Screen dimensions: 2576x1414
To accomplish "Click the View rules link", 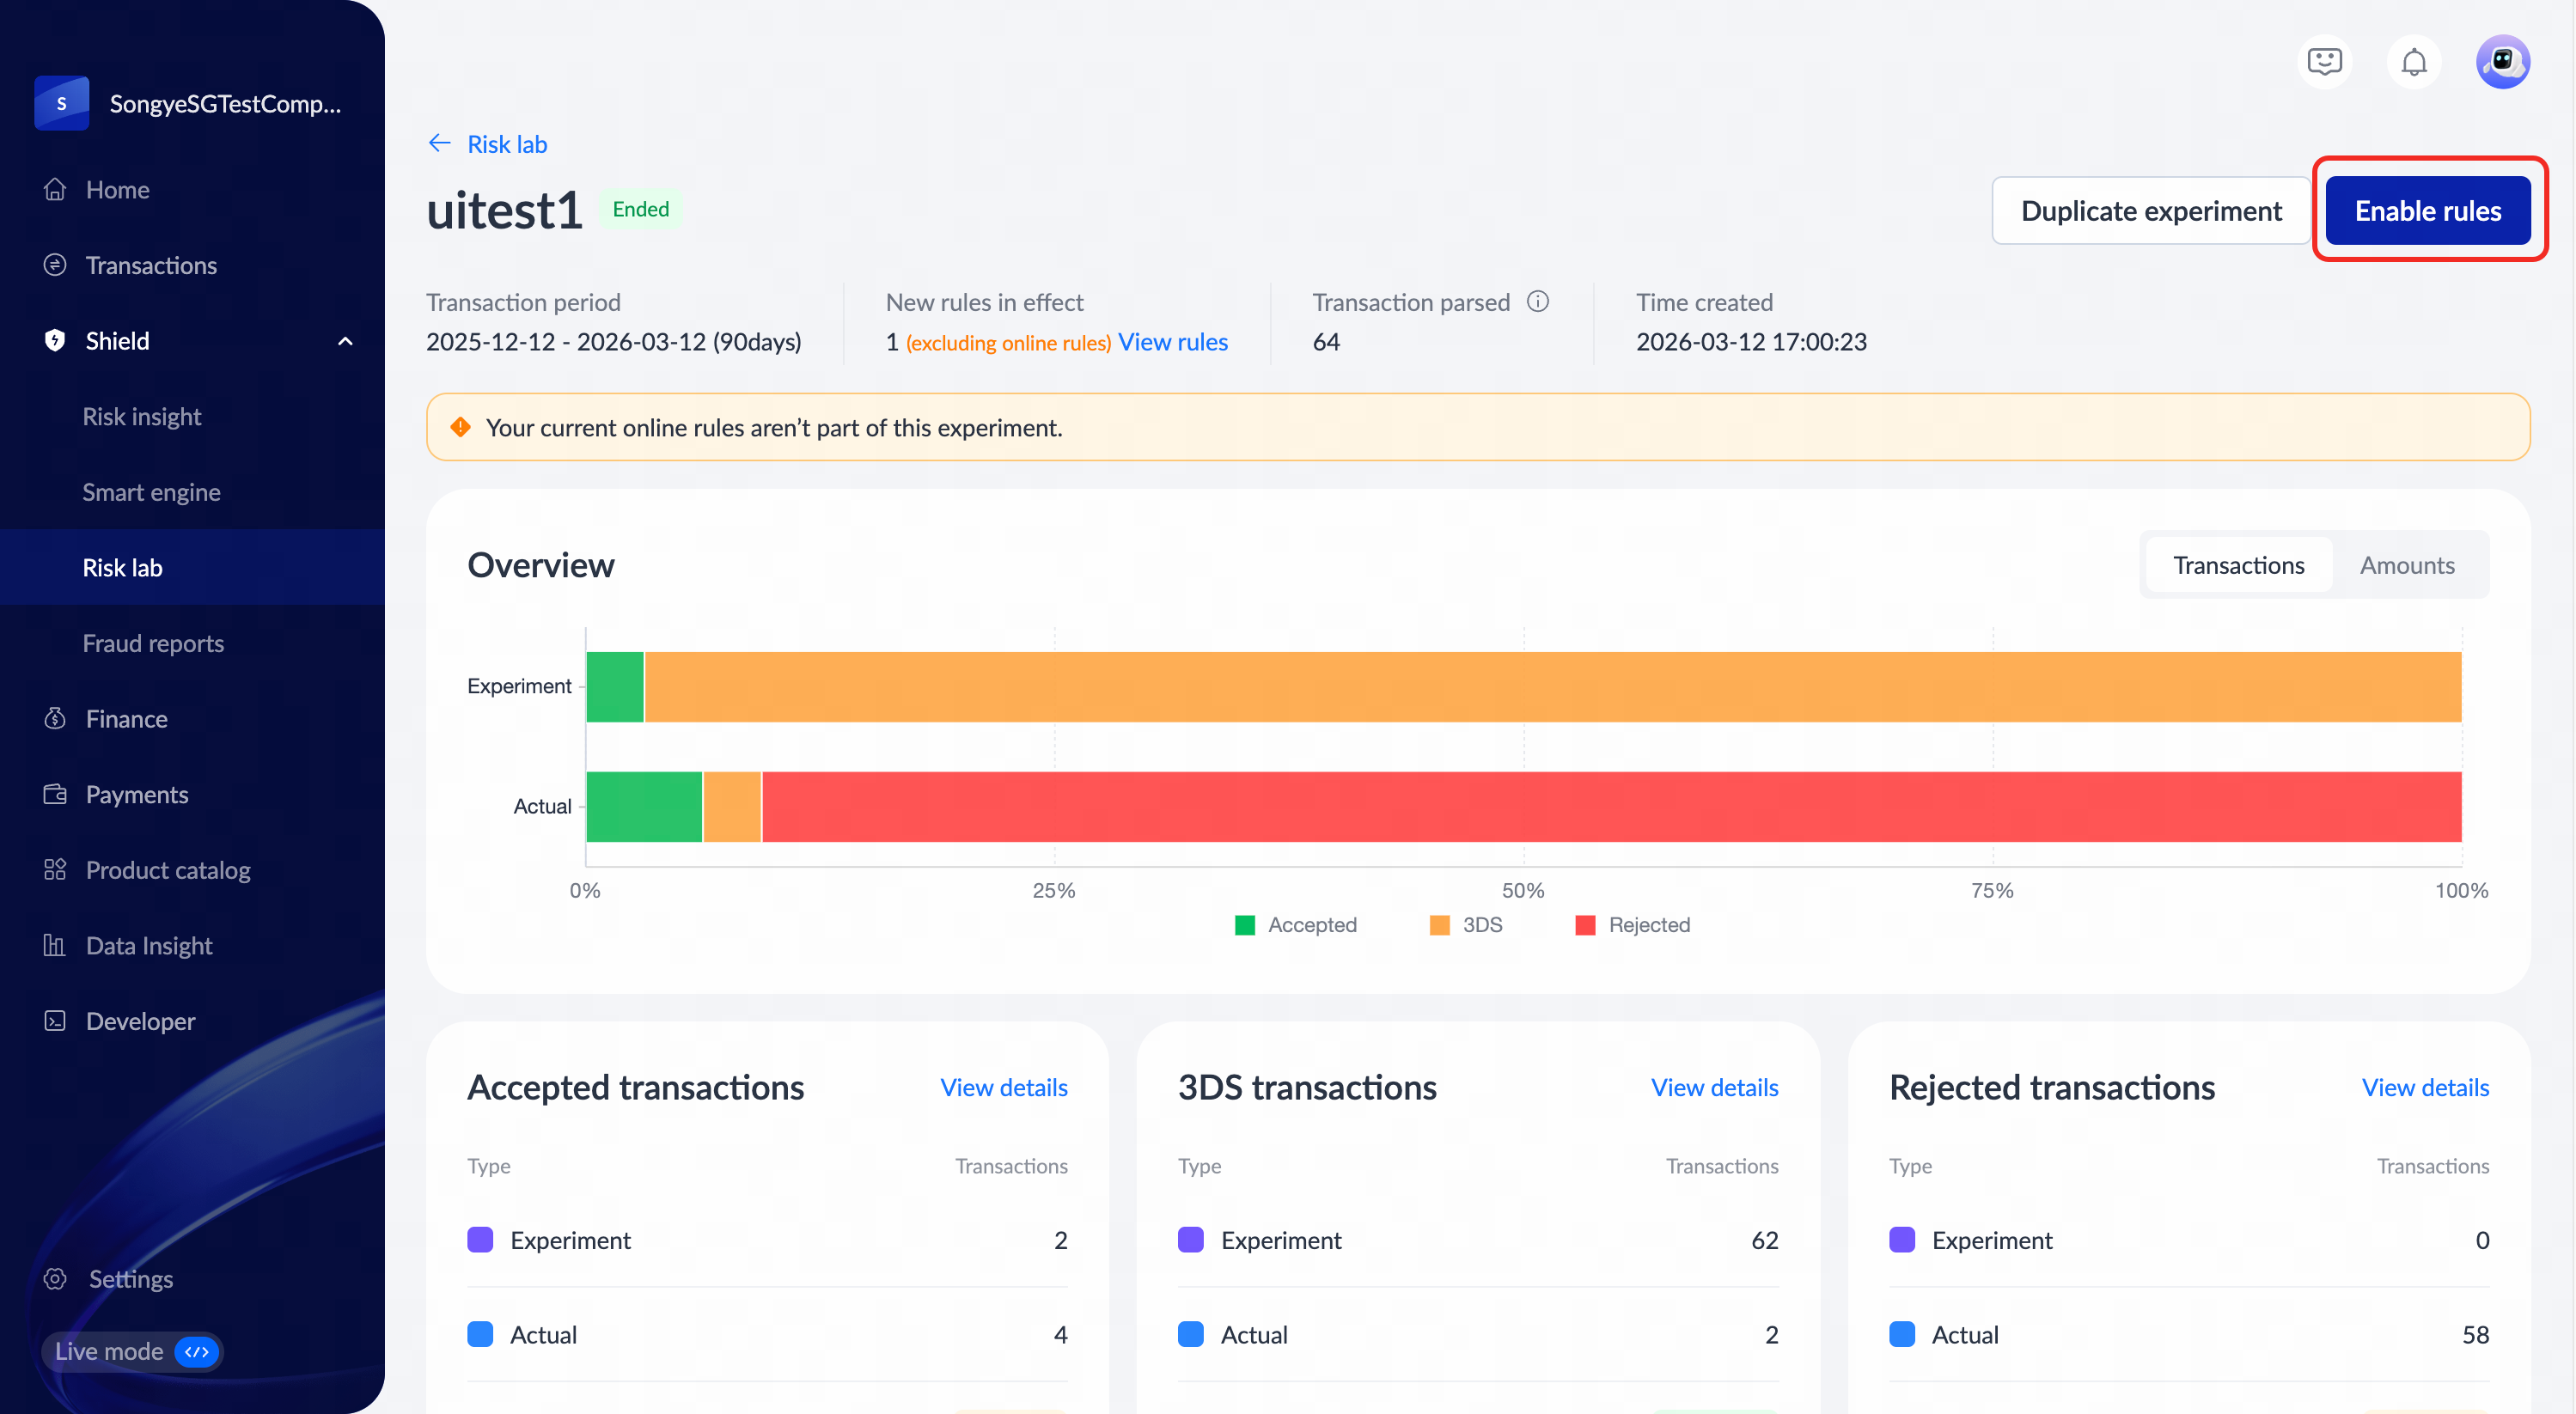I will click(1172, 342).
